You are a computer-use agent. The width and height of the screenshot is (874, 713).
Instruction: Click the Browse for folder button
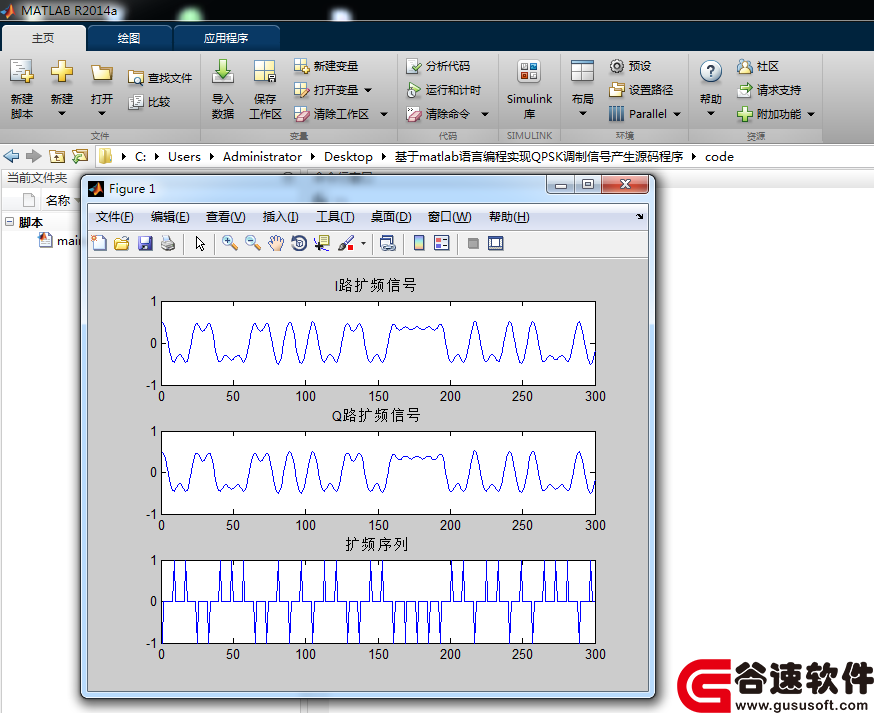(80, 156)
